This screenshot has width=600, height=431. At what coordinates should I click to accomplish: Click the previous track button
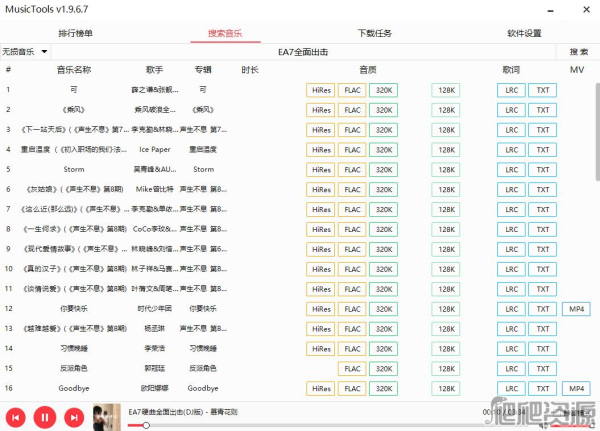coord(16,416)
